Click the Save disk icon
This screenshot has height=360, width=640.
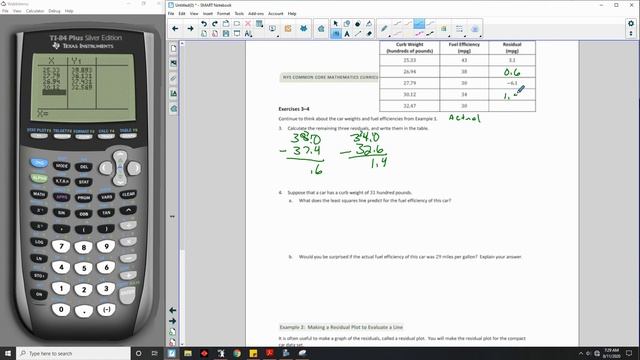[226, 34]
